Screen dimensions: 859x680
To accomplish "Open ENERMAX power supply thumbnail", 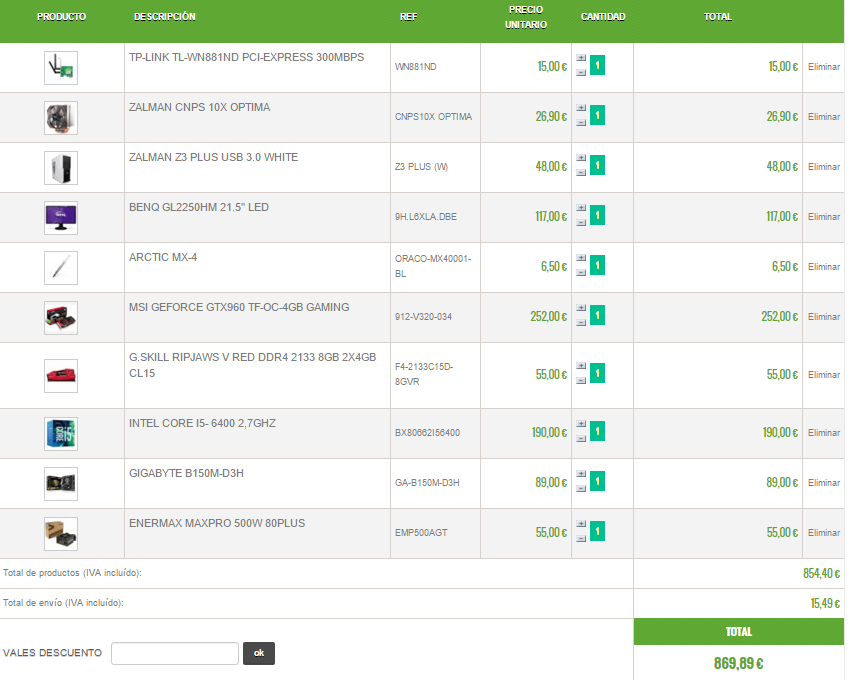I will (61, 534).
